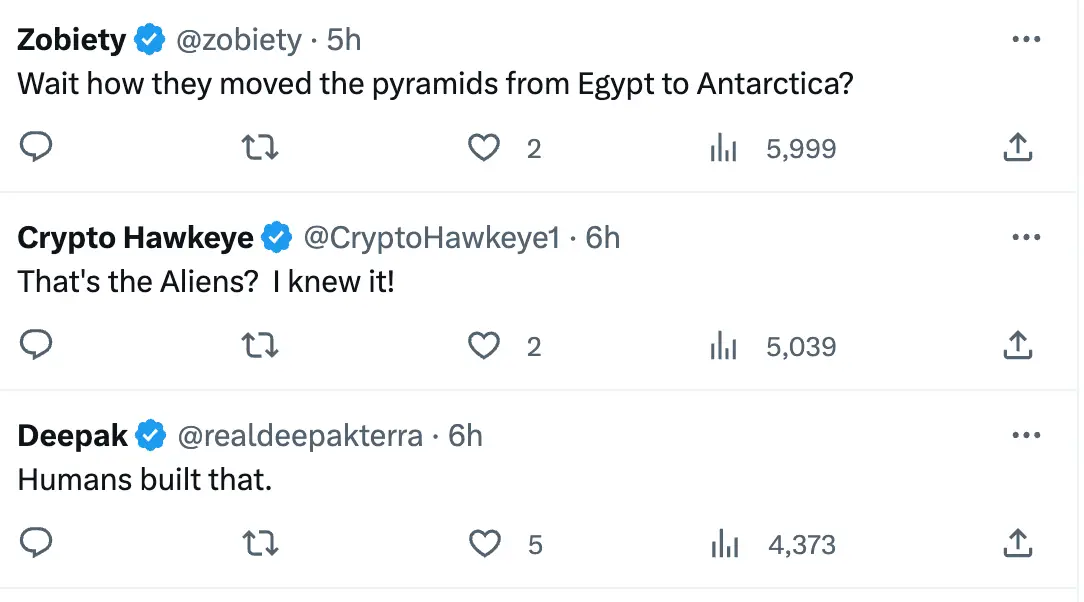Click Zobiety's blue verified badge
The image size is (1084, 602).
point(148,38)
